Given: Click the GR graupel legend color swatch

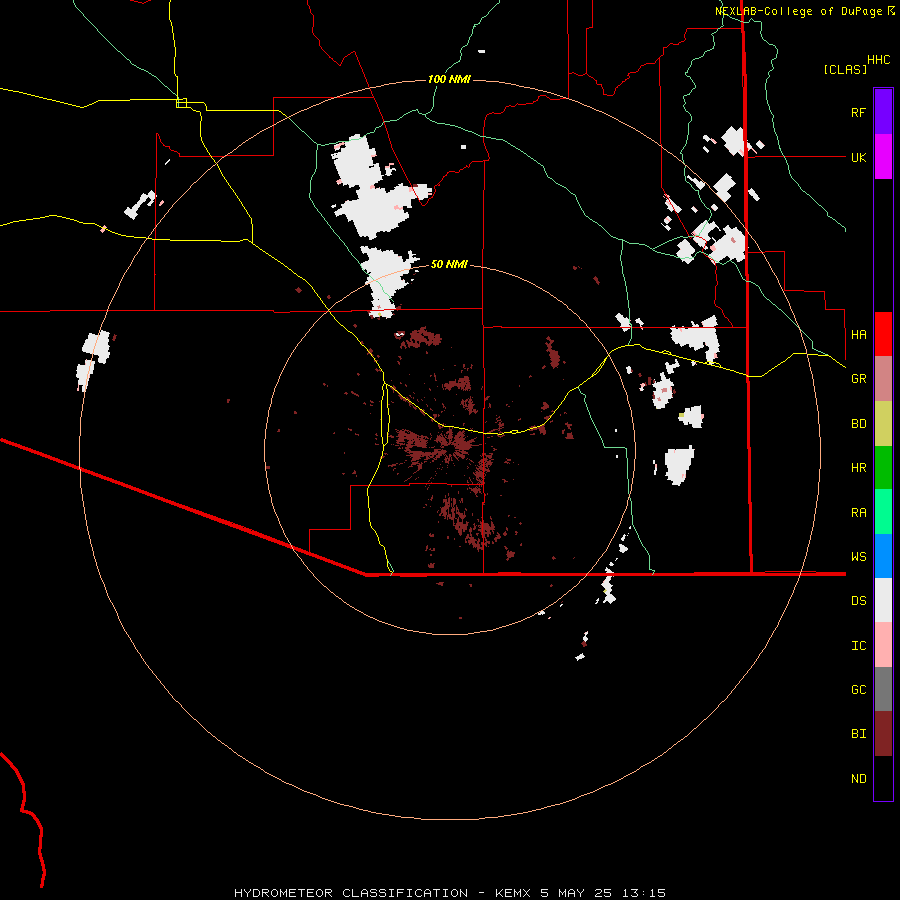Looking at the screenshot, I should pos(883,378).
